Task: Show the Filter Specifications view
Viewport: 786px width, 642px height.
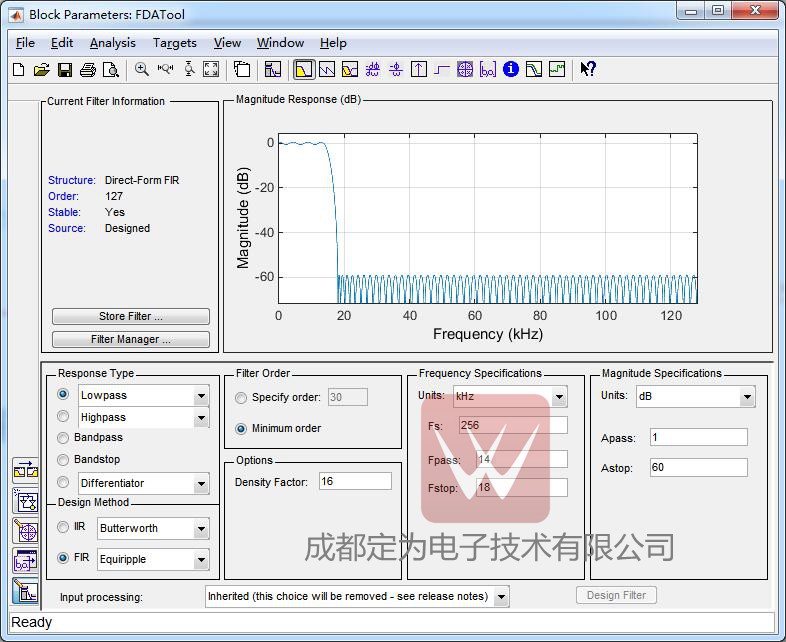Action: (x=273, y=69)
